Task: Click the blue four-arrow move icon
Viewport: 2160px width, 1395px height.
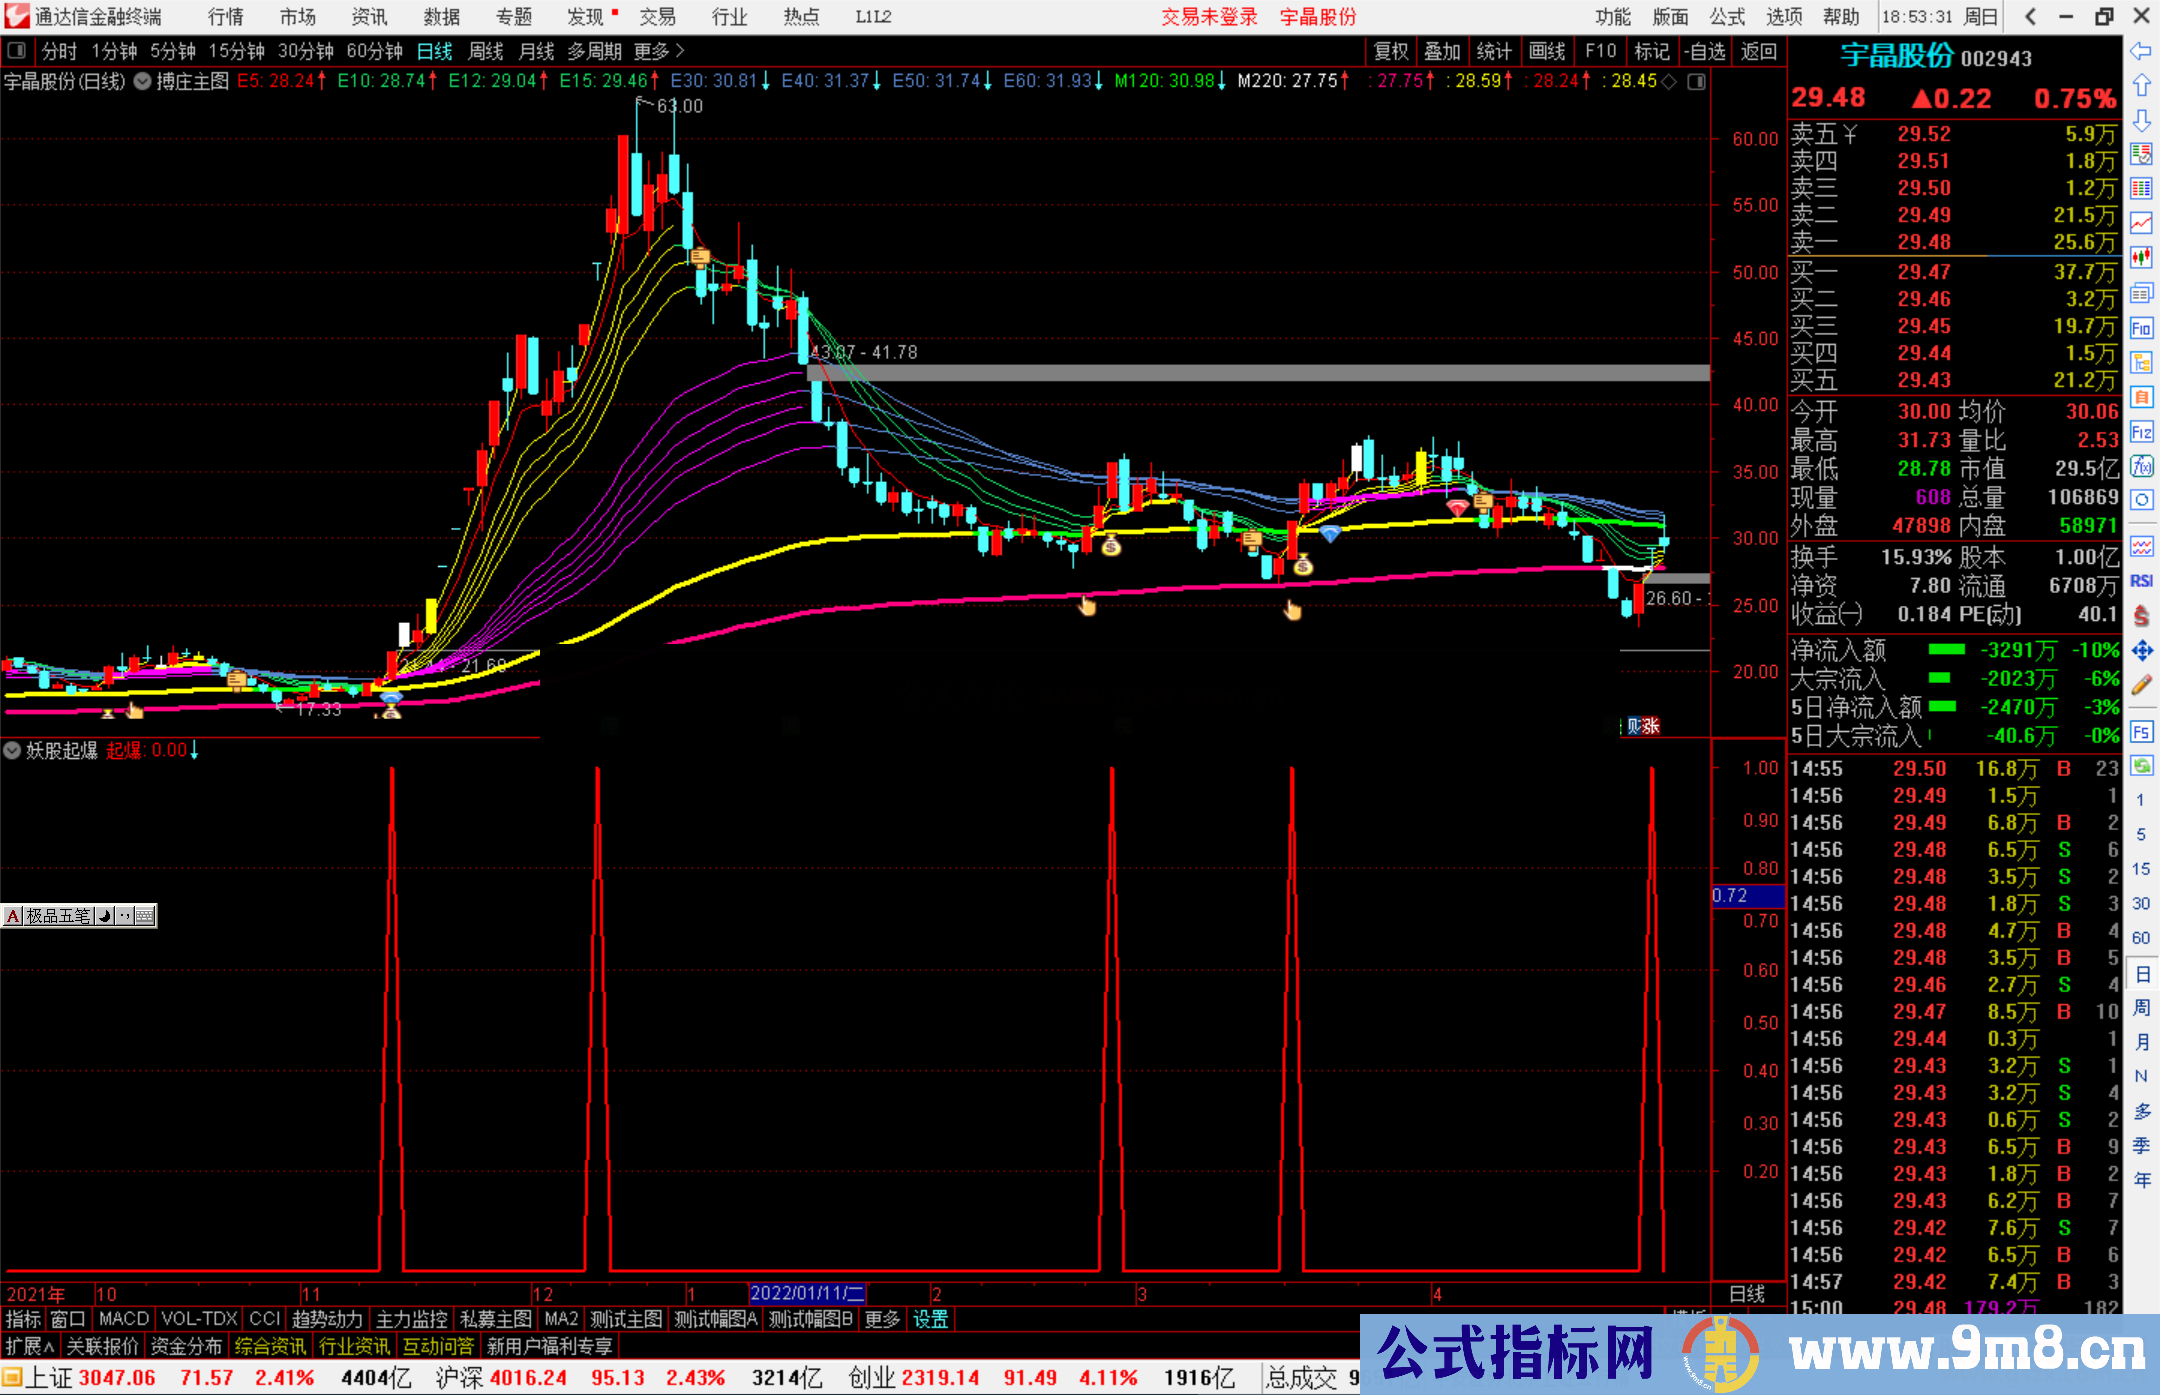Action: pyautogui.click(x=2141, y=651)
